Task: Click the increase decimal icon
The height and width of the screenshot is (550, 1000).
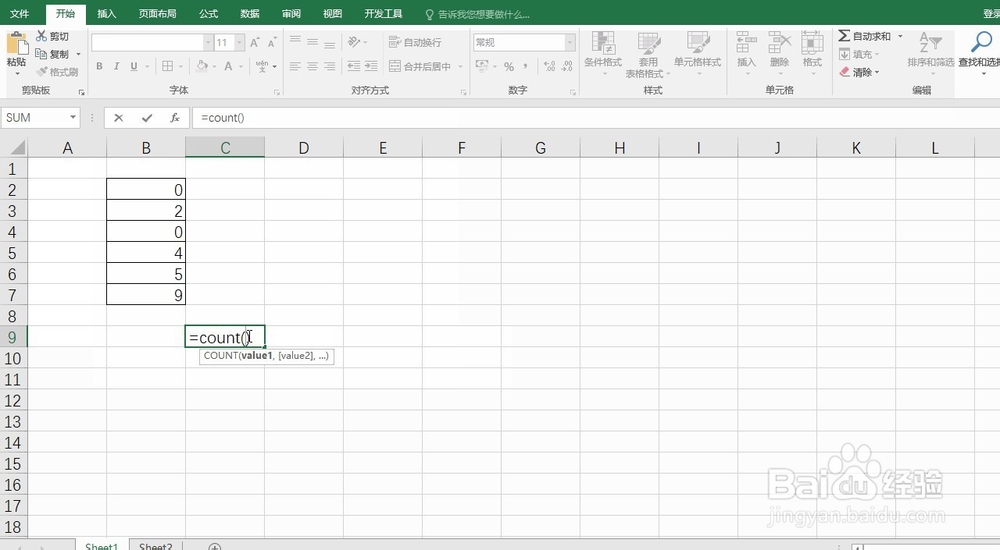Action: 549,66
